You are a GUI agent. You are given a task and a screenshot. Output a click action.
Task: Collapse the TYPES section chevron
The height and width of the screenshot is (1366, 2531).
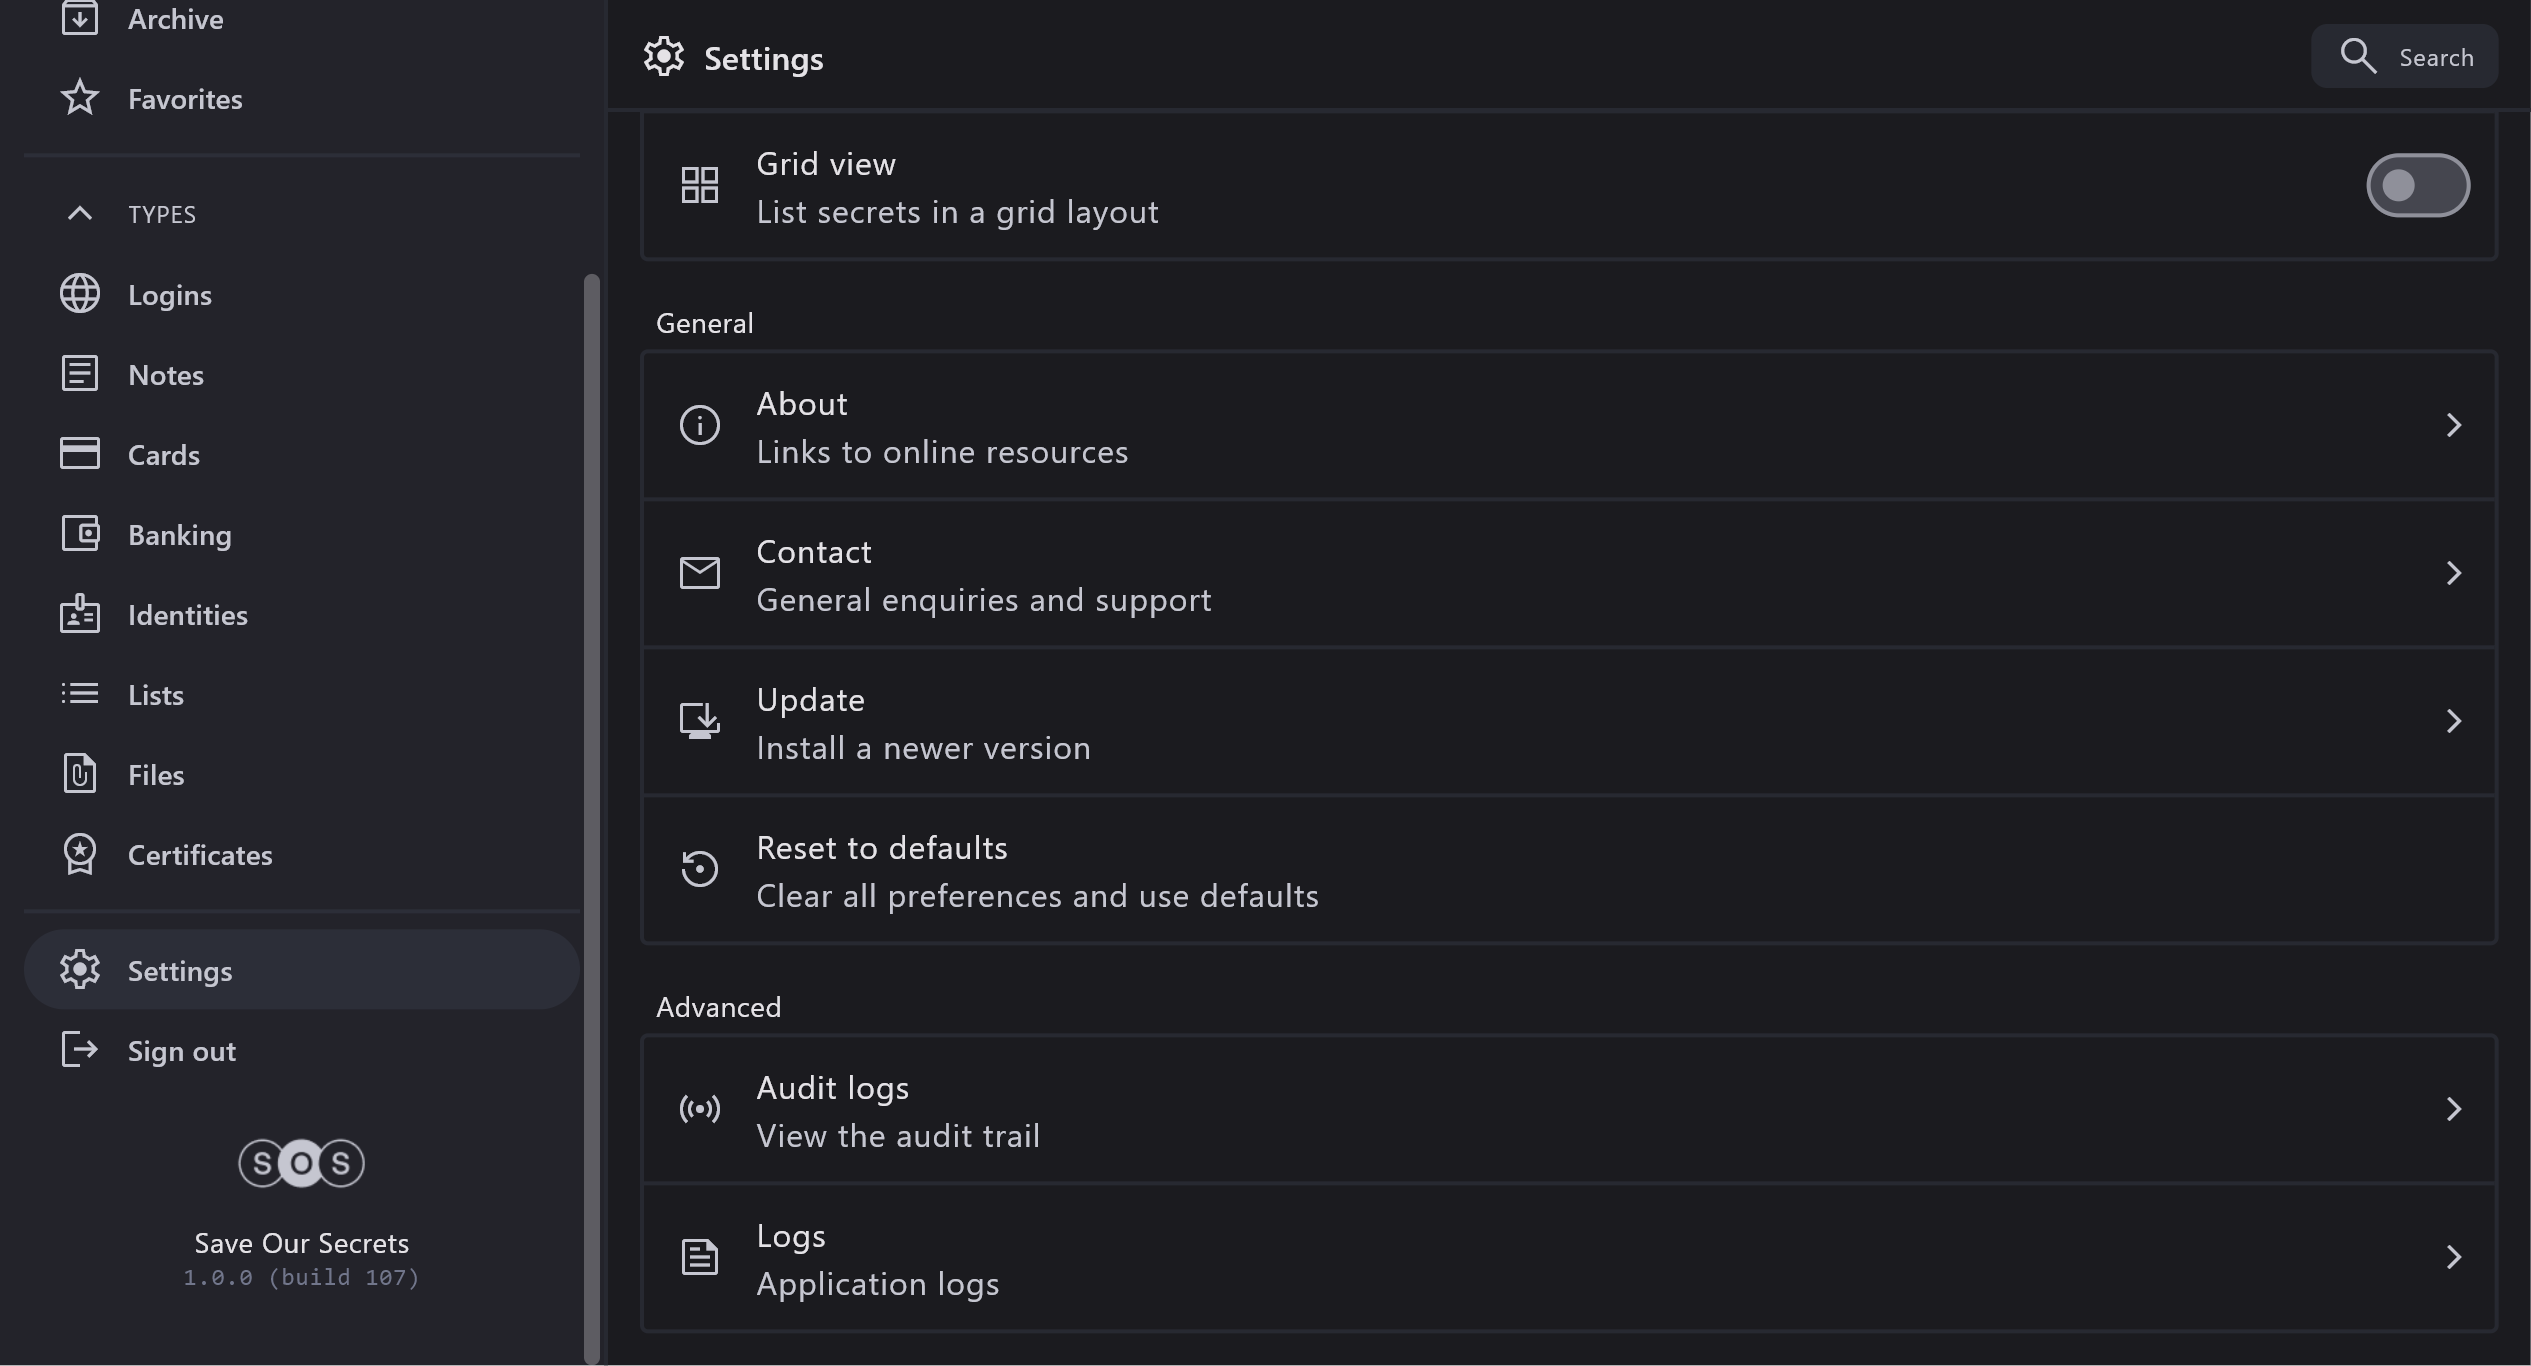[80, 213]
